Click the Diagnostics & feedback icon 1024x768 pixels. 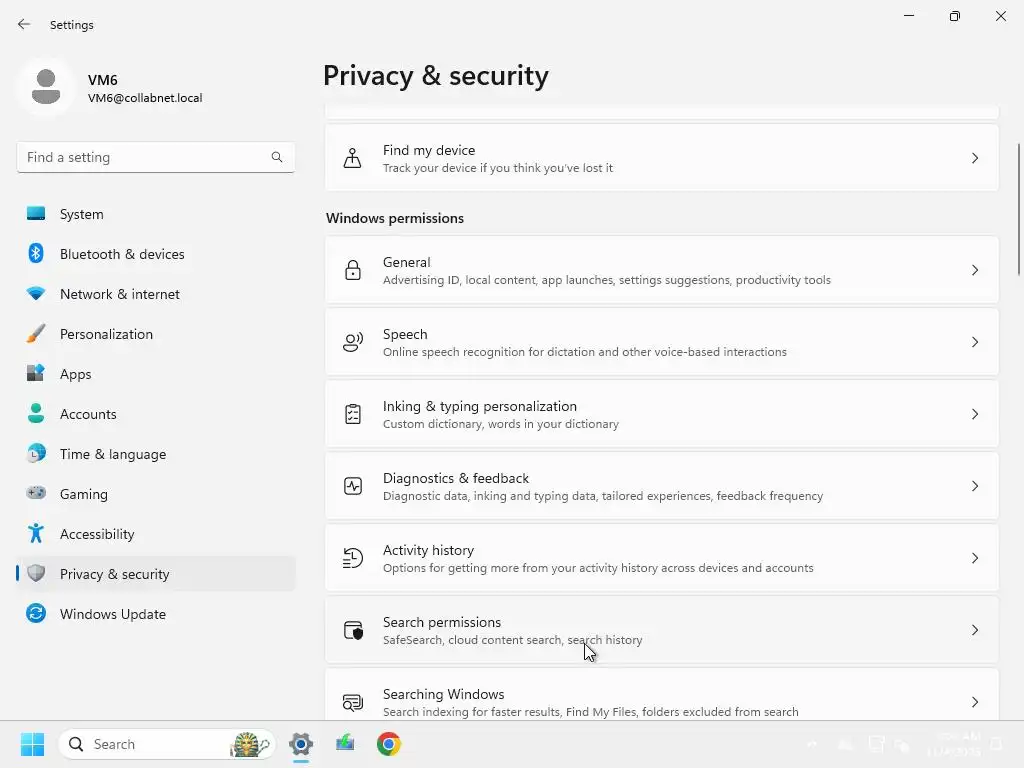352,486
